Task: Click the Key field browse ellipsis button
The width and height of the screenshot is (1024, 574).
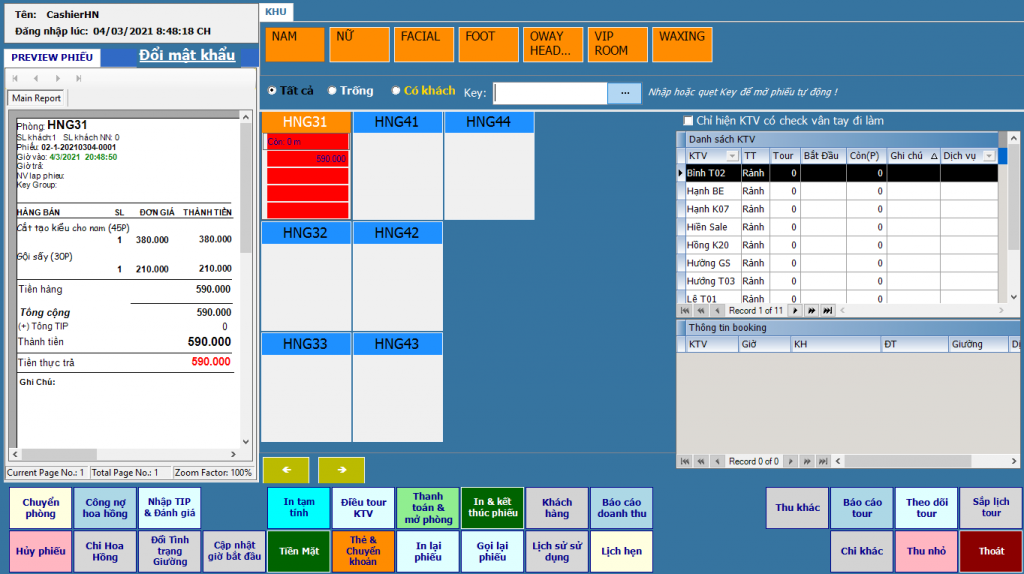Action: click(624, 93)
